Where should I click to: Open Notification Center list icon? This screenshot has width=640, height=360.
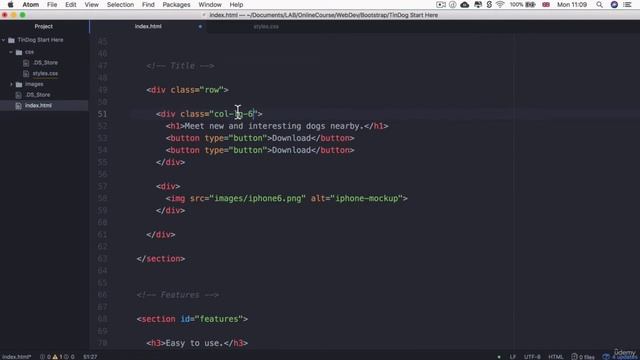[x=628, y=4]
